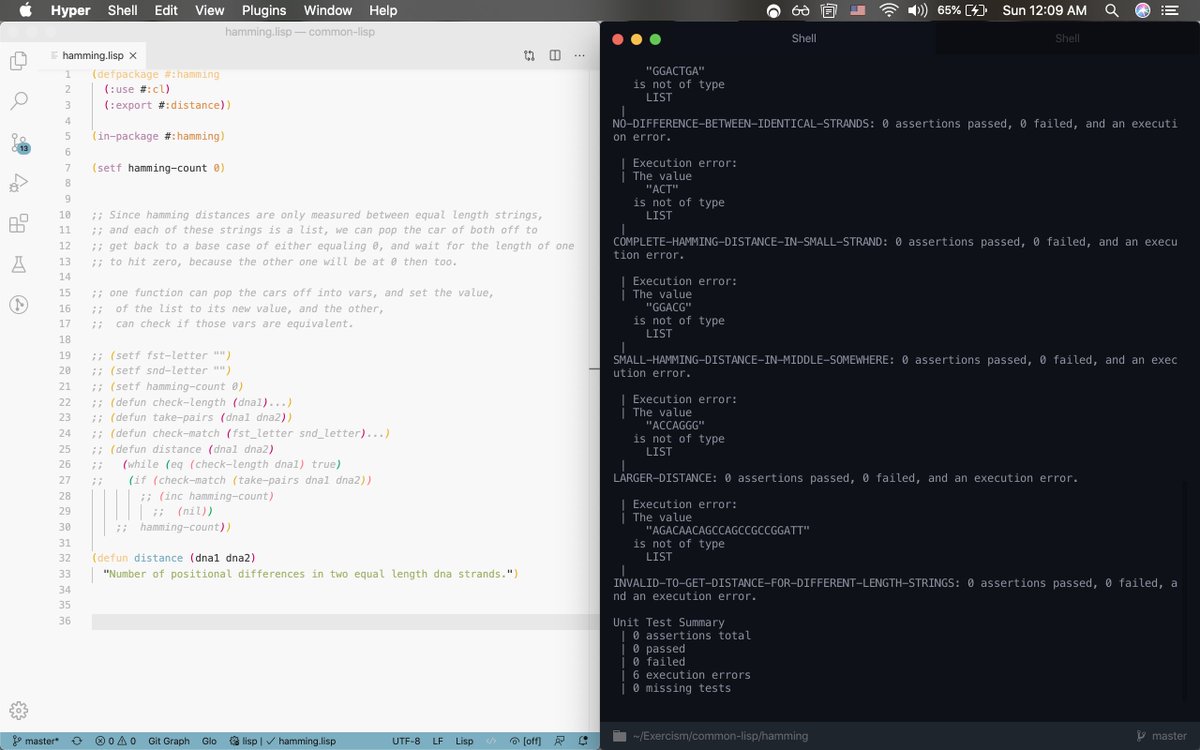Open errors and warnings count indicator

tap(115, 741)
